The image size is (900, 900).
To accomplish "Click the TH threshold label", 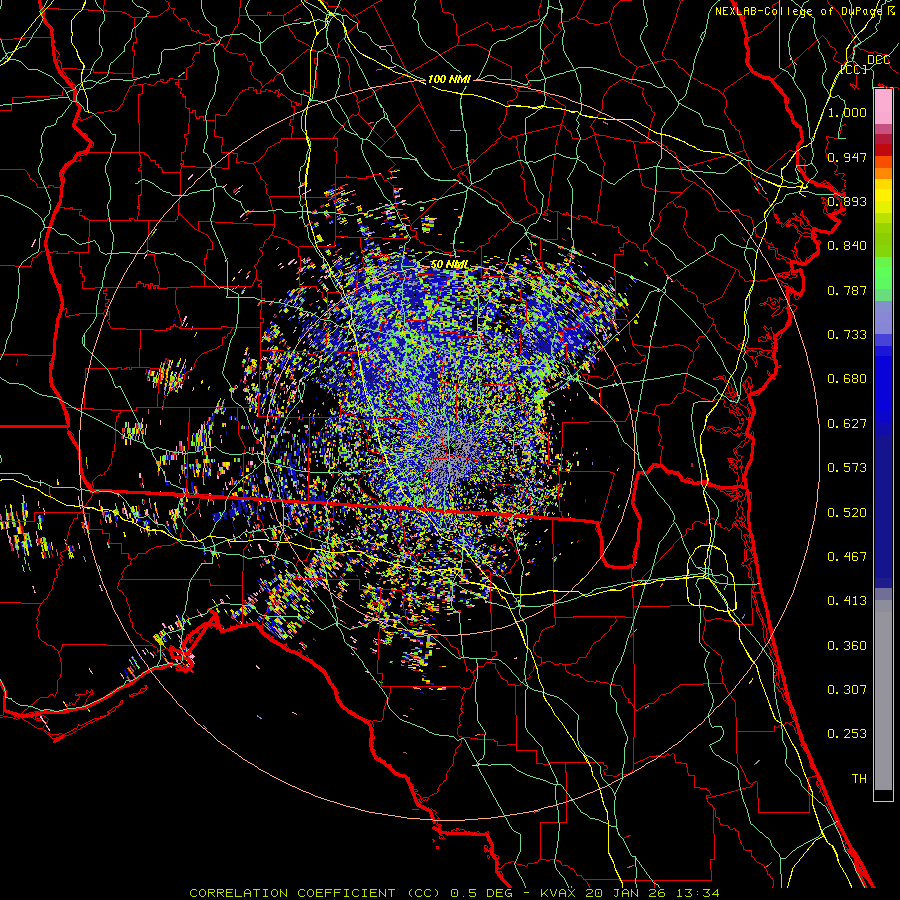I will pos(859,779).
